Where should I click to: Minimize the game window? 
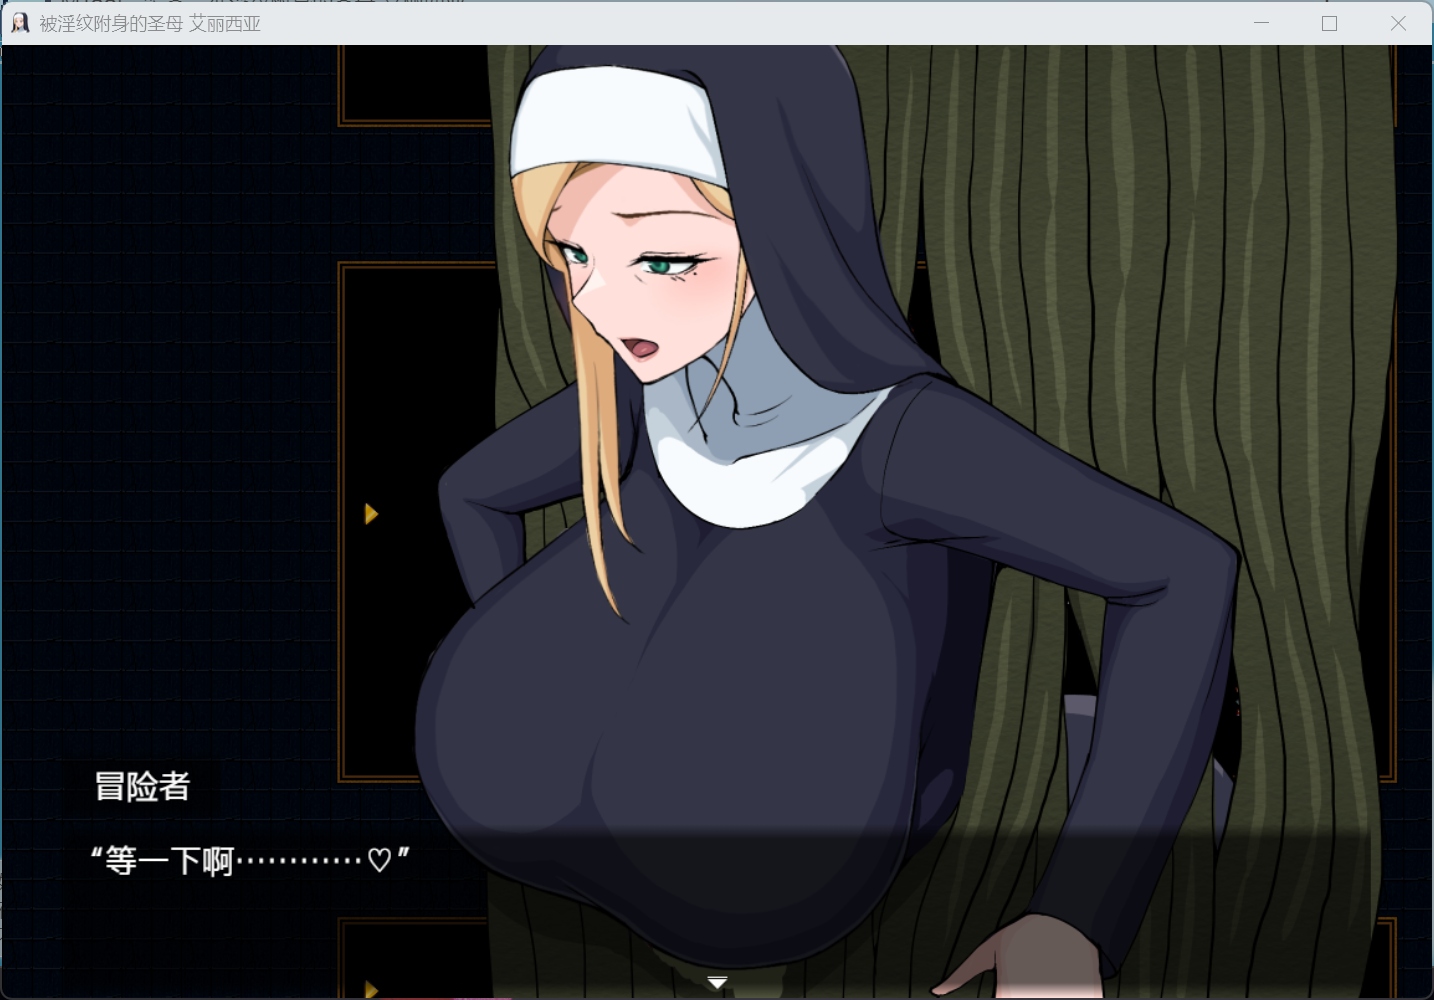[x=1261, y=23]
